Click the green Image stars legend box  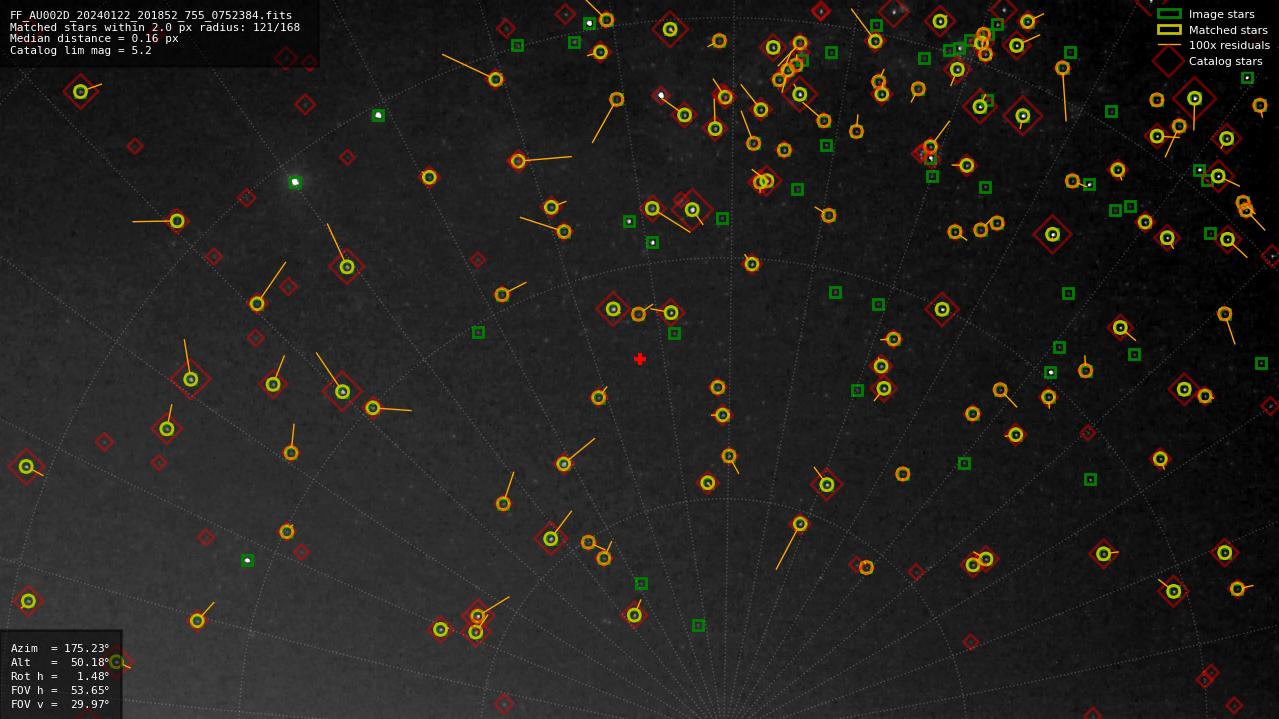tap(1169, 14)
